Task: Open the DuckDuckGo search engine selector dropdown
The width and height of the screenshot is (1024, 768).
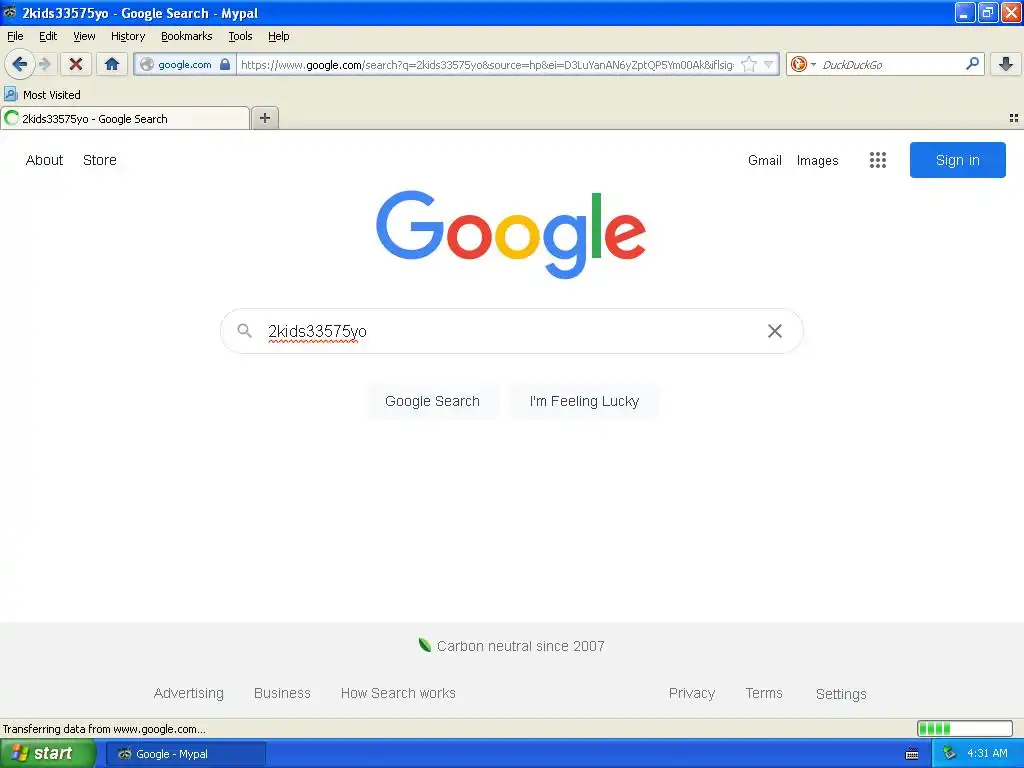Action: (x=803, y=64)
